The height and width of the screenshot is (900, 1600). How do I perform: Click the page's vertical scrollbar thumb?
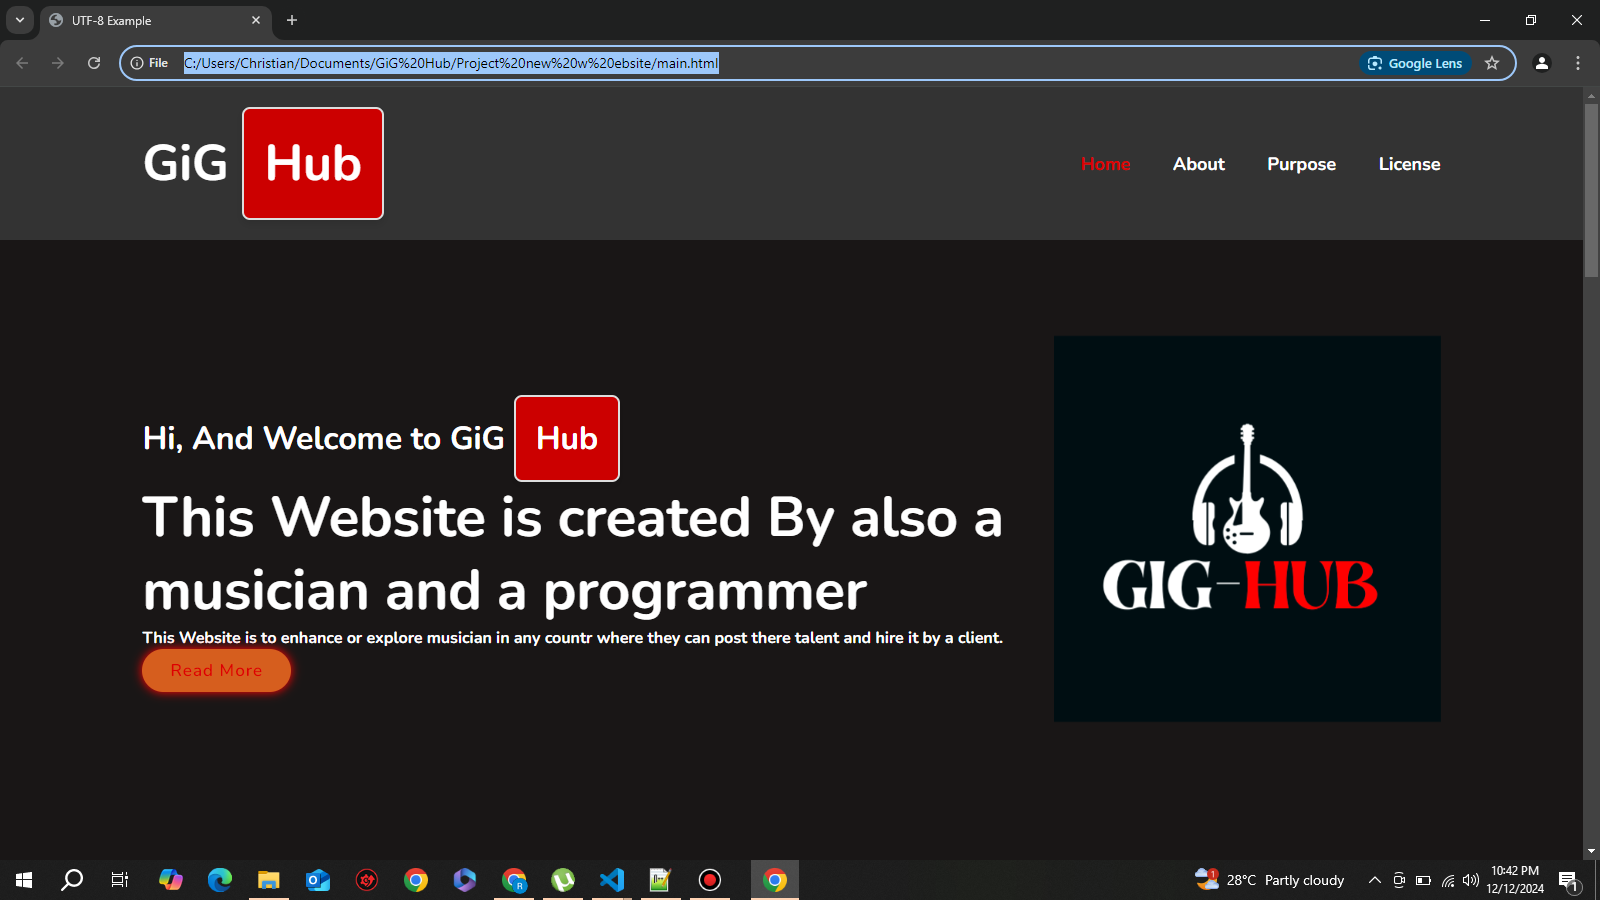pos(1591,190)
